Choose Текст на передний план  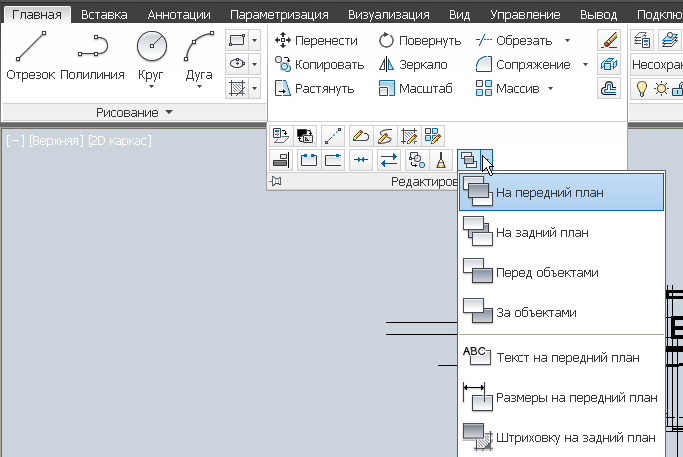click(561, 357)
